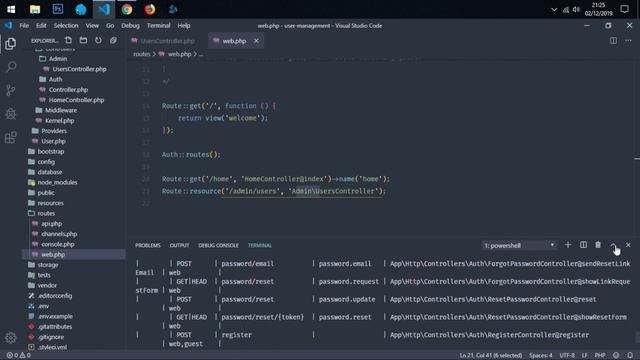Open the Search view in activity bar

[11, 67]
